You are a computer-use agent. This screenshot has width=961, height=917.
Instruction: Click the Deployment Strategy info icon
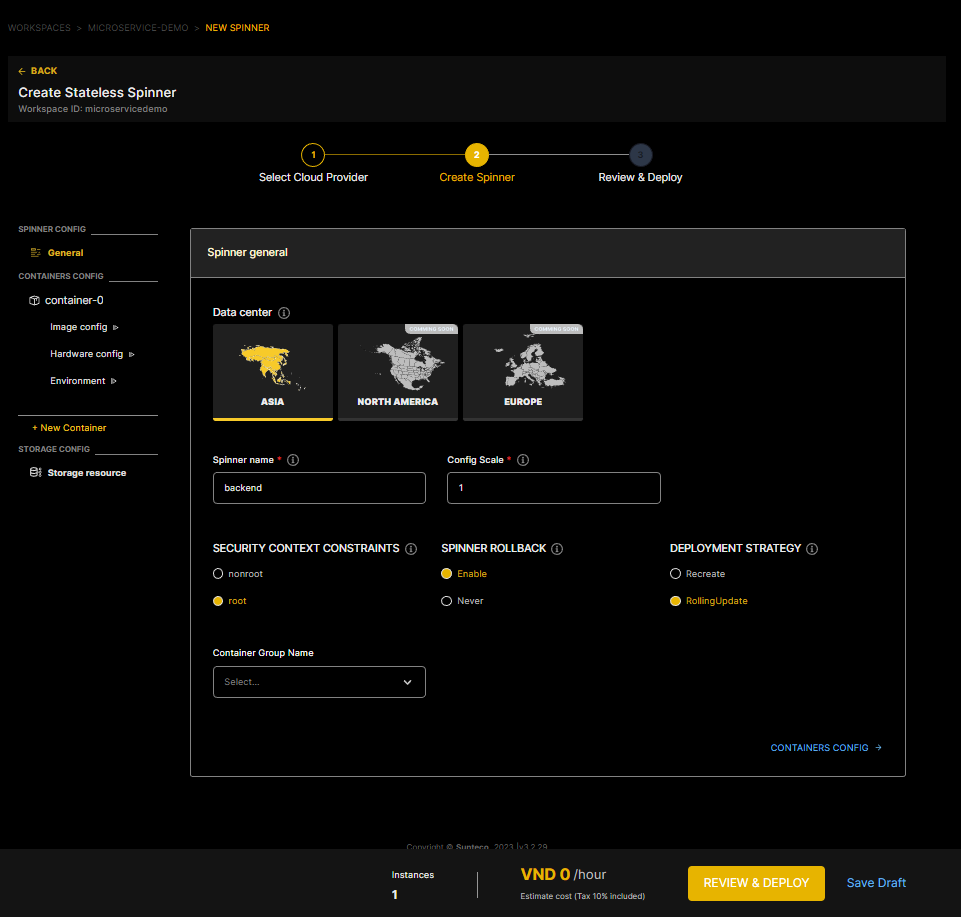click(812, 549)
